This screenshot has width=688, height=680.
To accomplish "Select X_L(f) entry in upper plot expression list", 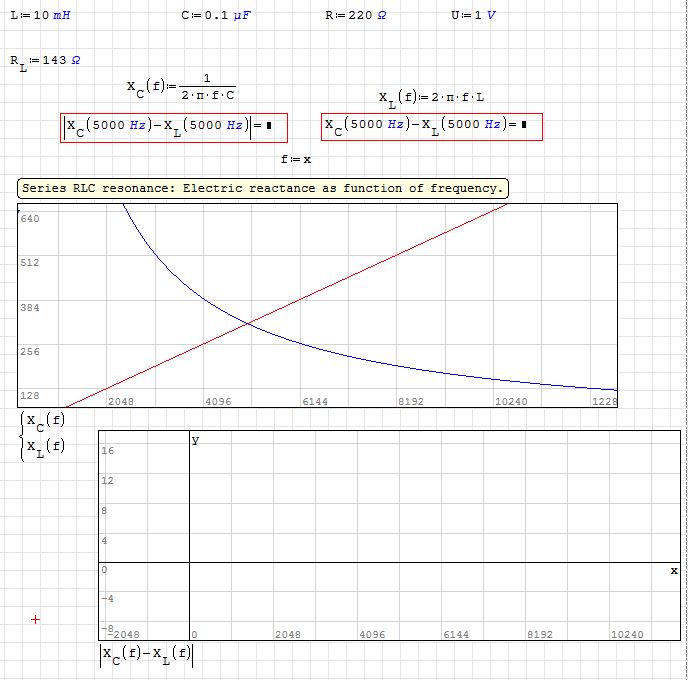I will (45, 445).
